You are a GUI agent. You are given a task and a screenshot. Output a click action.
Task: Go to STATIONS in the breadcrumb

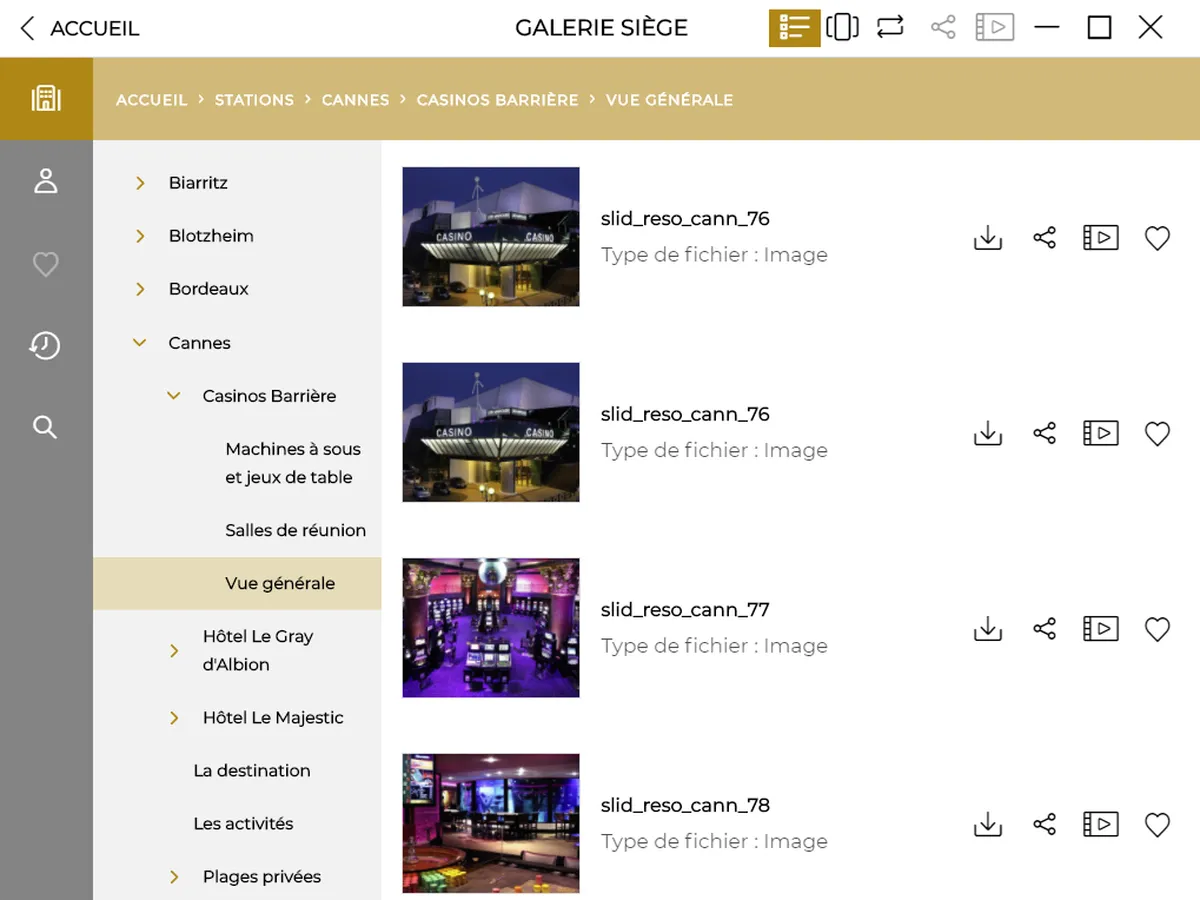pos(254,100)
